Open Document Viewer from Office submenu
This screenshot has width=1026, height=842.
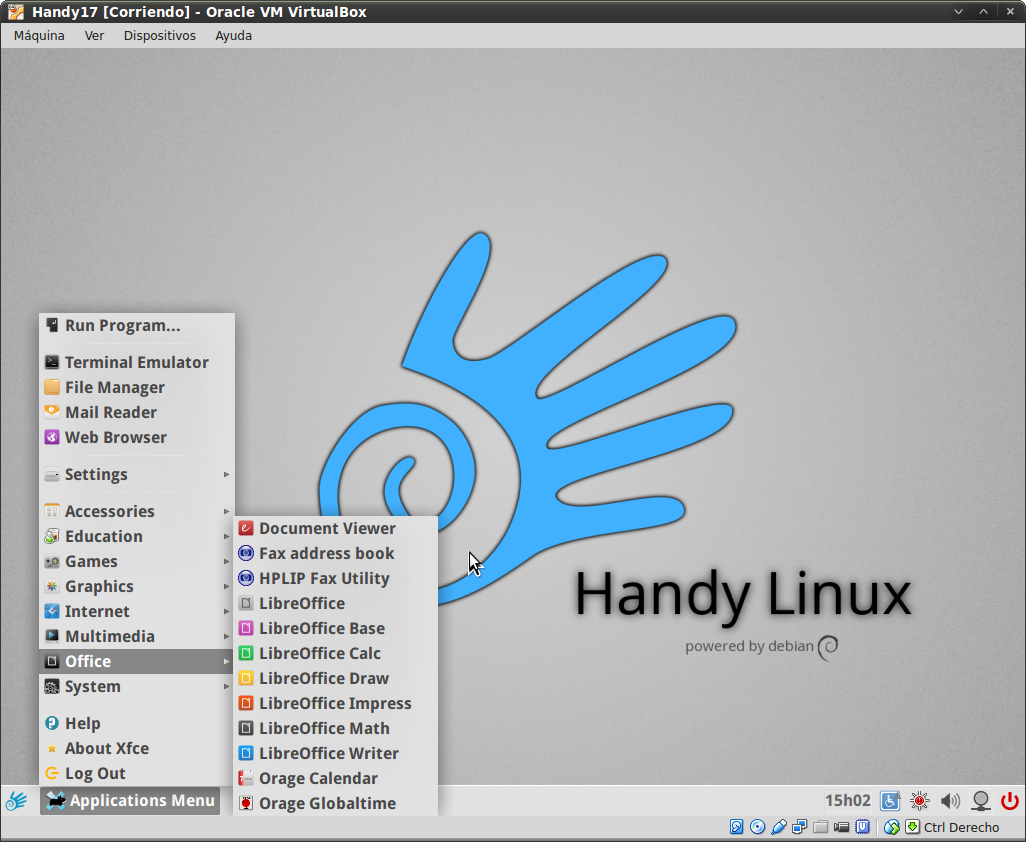pyautogui.click(x=327, y=528)
